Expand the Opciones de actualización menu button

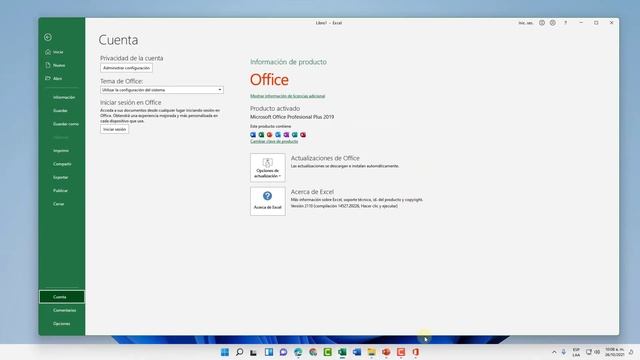point(268,167)
